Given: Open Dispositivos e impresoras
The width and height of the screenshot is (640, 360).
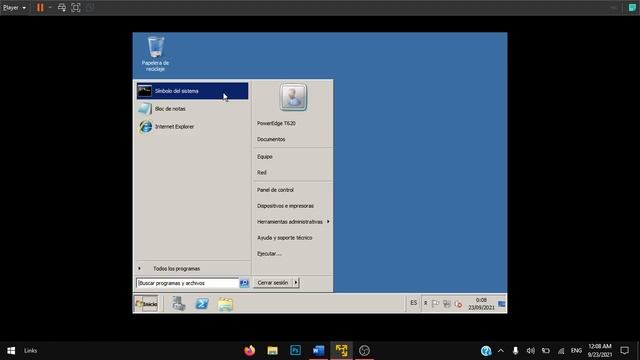Looking at the screenshot, I should coord(285,206).
